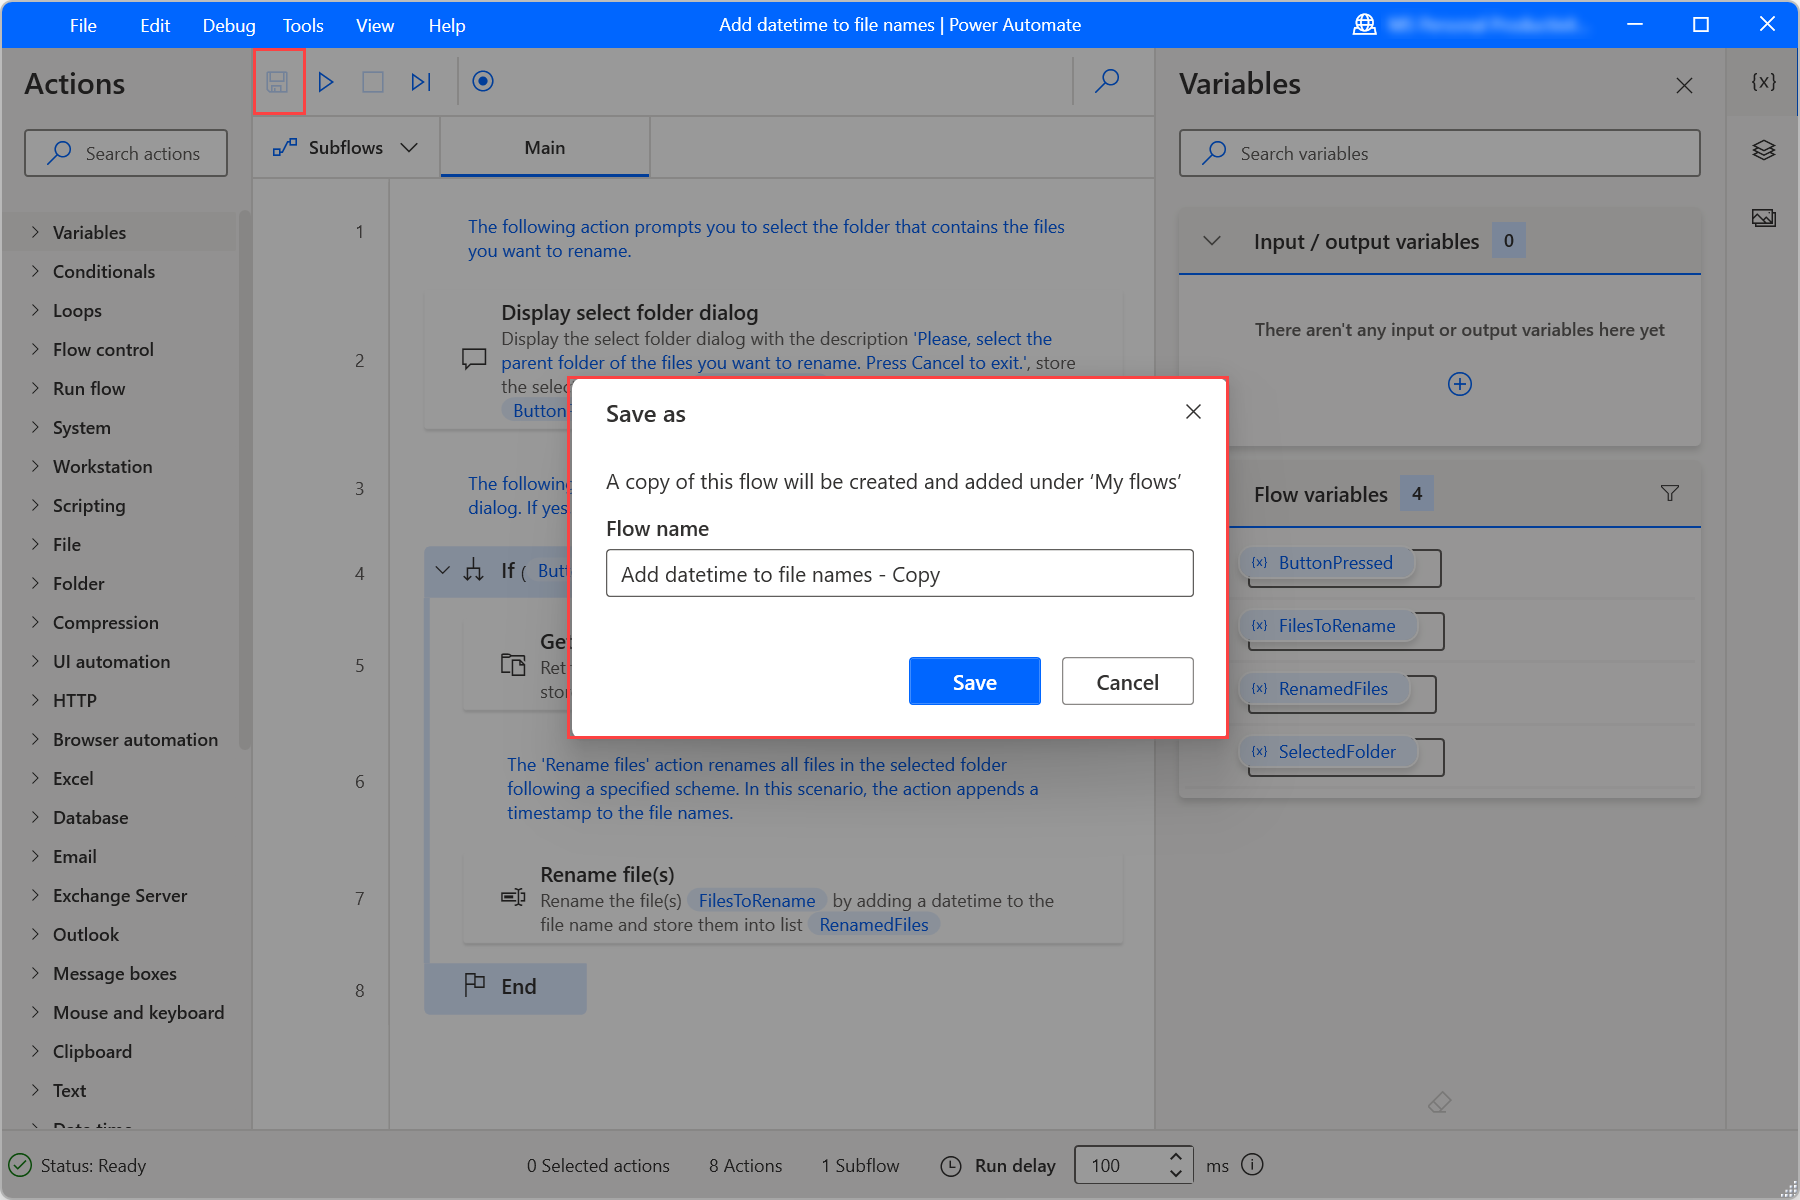Edit the Flow name field
Viewport: 1800px width, 1200px height.
[x=898, y=573]
